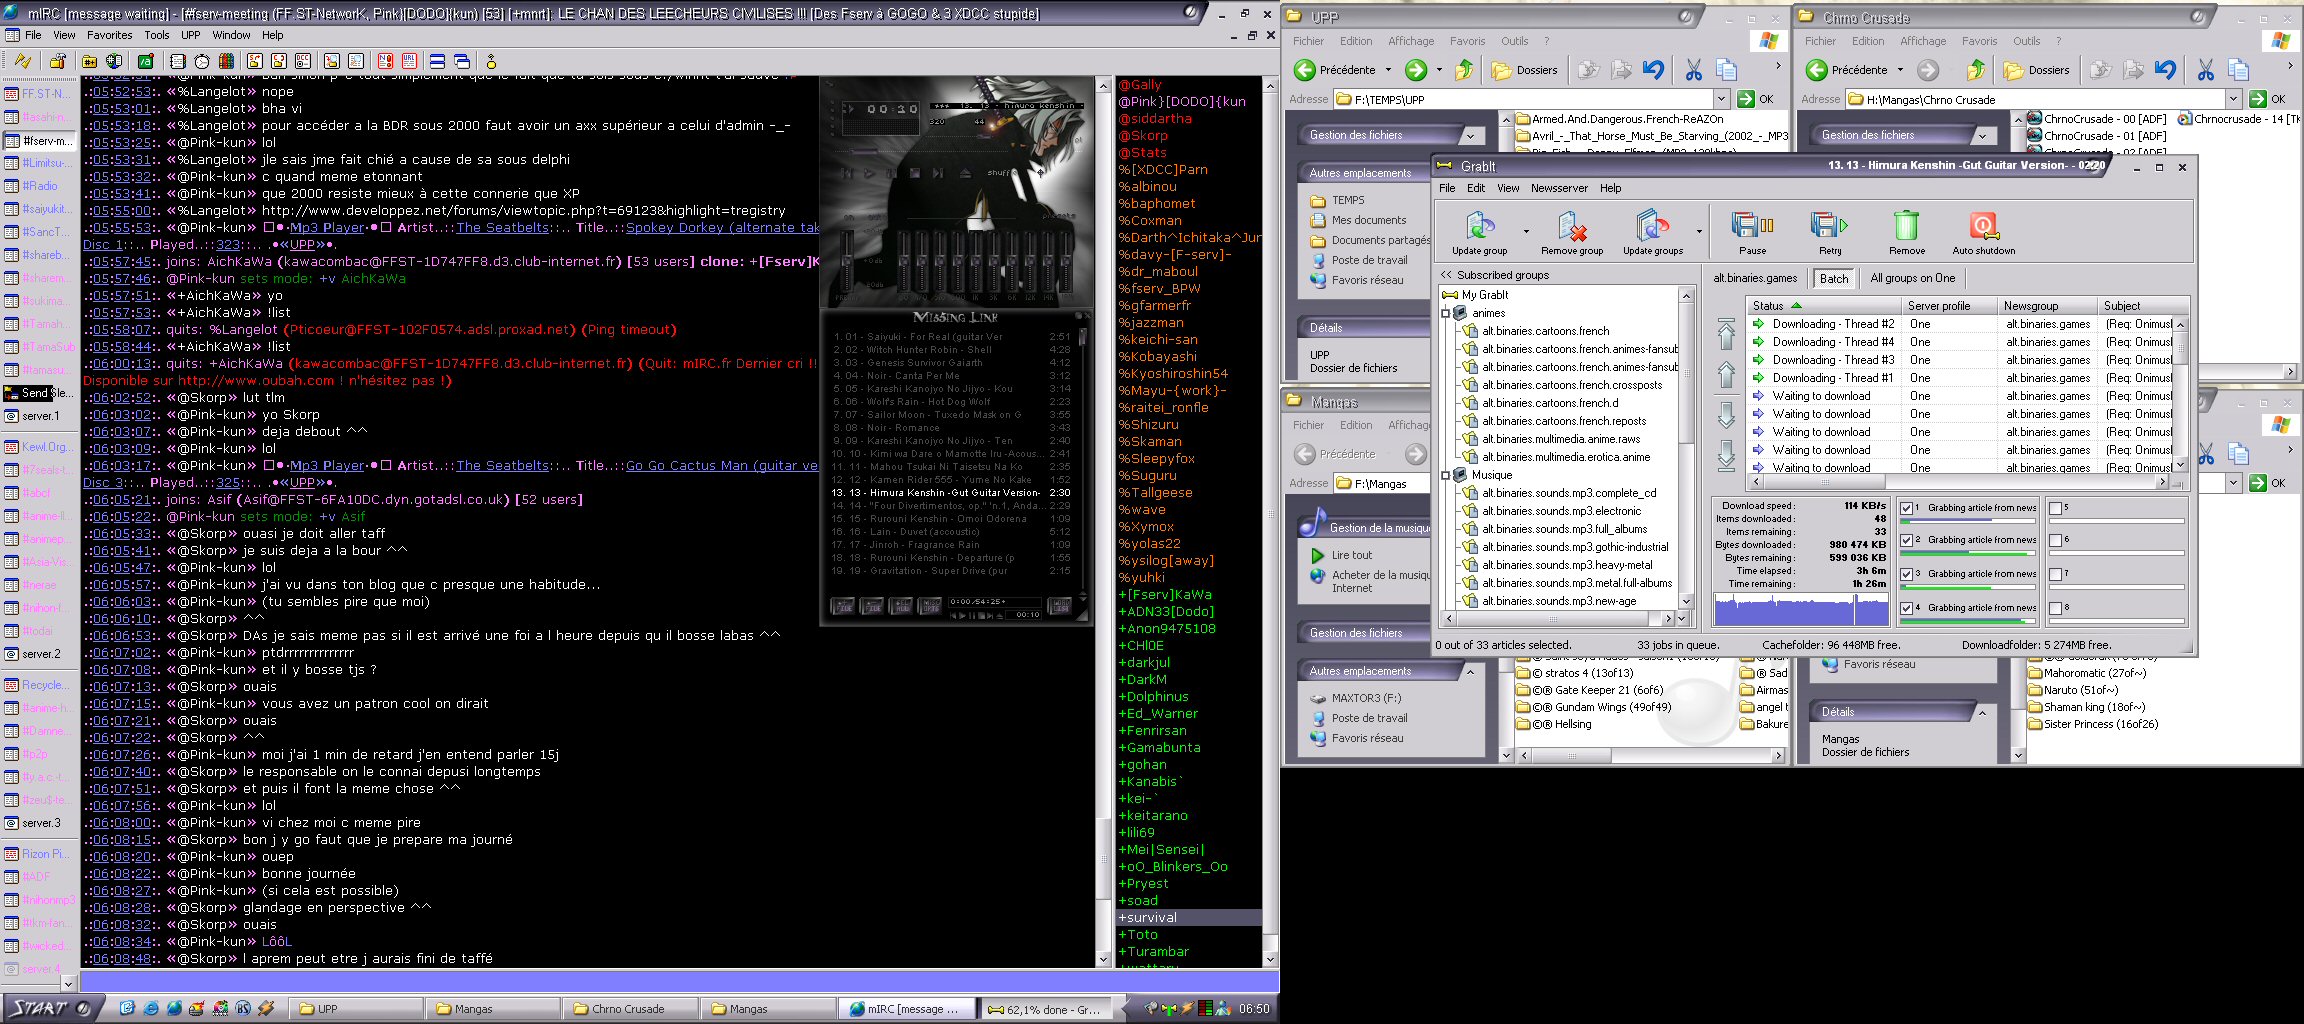
Task: Open Newsserver menu in GrabIt
Action: [1559, 188]
